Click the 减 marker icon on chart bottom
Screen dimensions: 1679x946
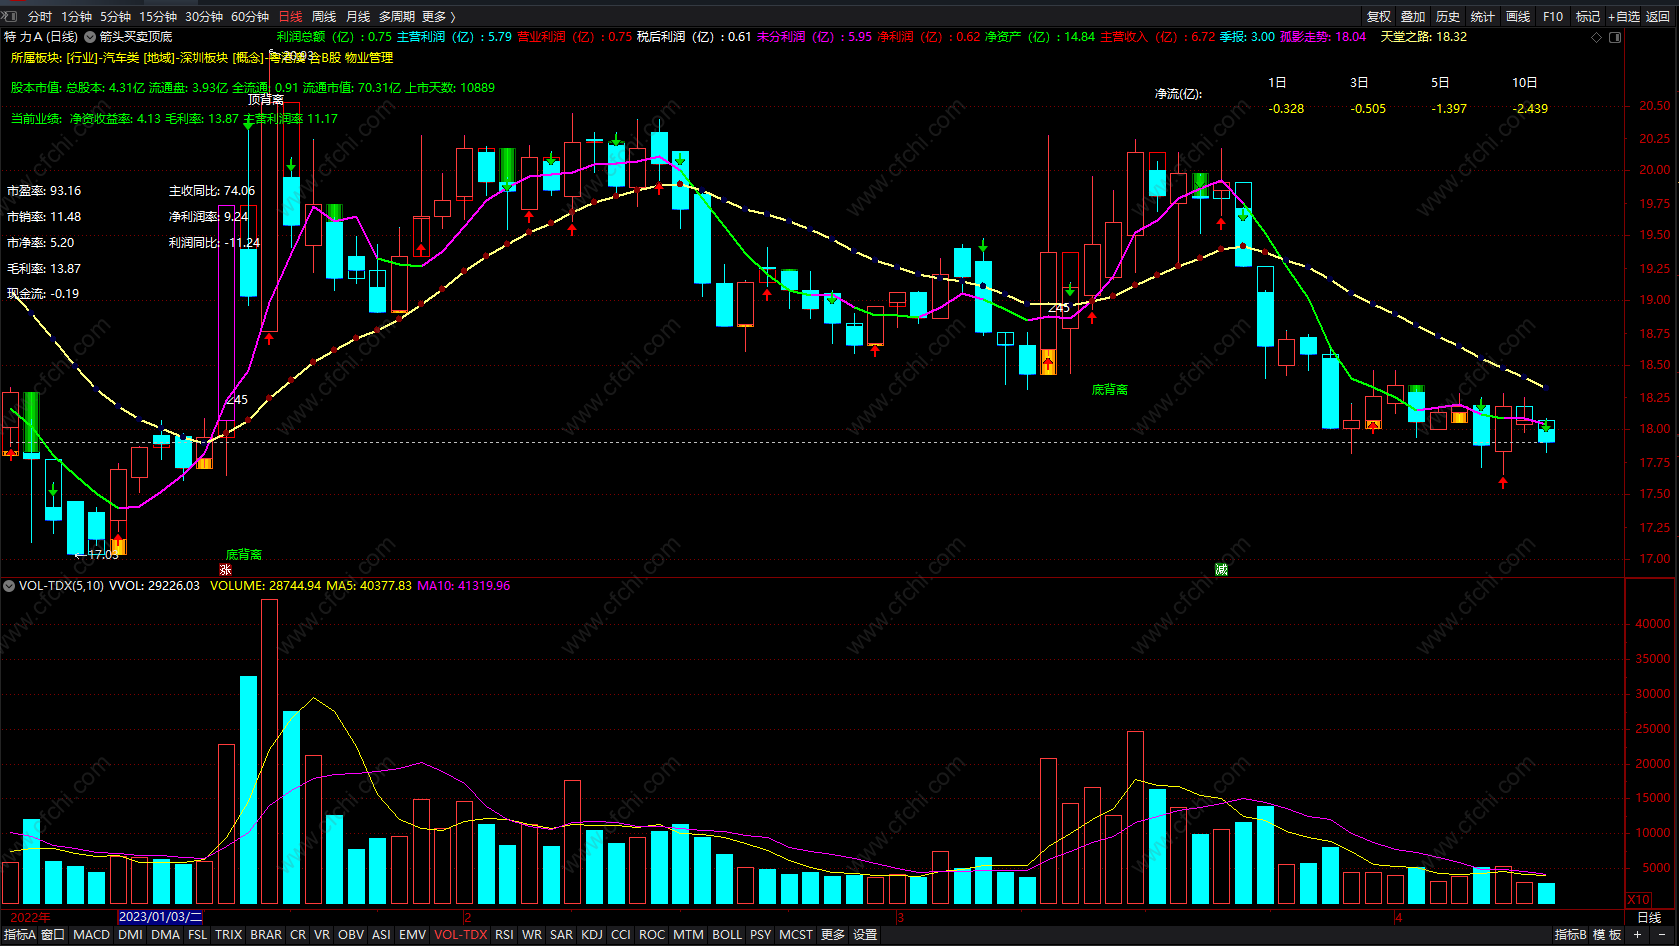coord(1221,569)
